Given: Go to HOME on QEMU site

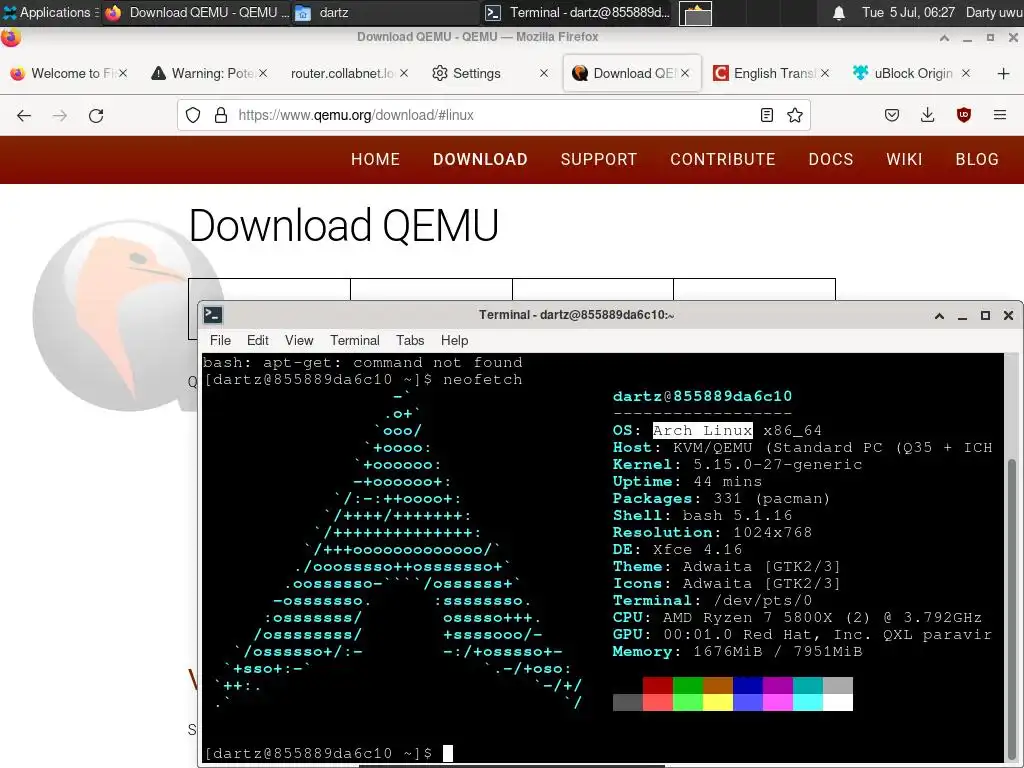Looking at the screenshot, I should [376, 159].
